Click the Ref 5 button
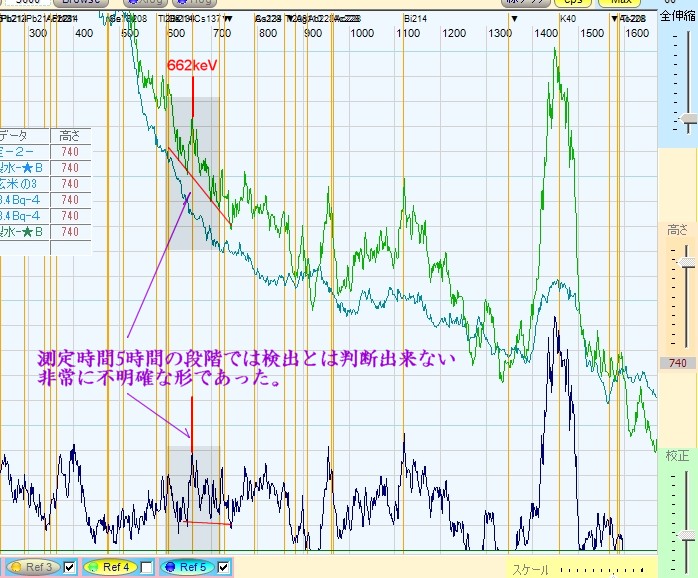The image size is (698, 578). point(186,567)
